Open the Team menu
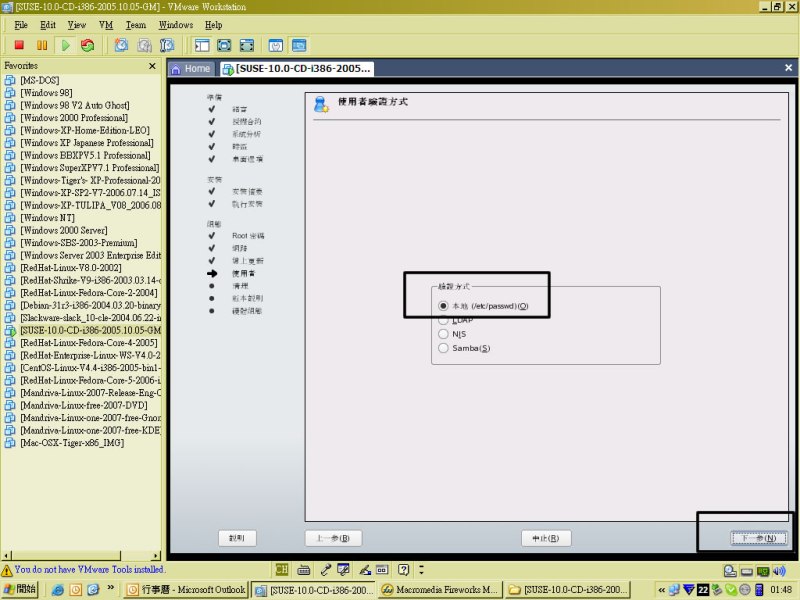The width and height of the screenshot is (800, 600). pos(136,25)
